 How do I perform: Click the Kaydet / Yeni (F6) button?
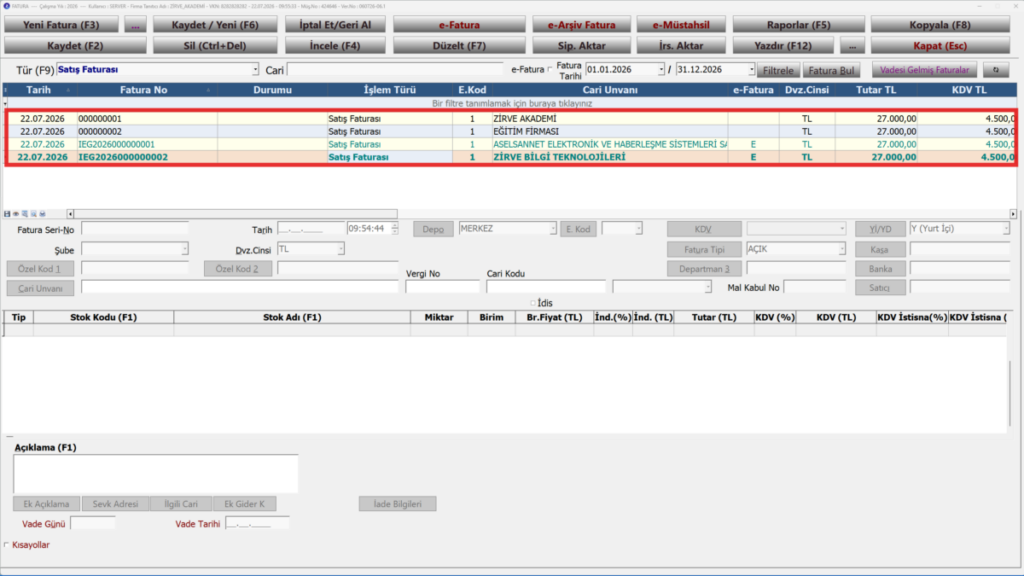coord(215,25)
